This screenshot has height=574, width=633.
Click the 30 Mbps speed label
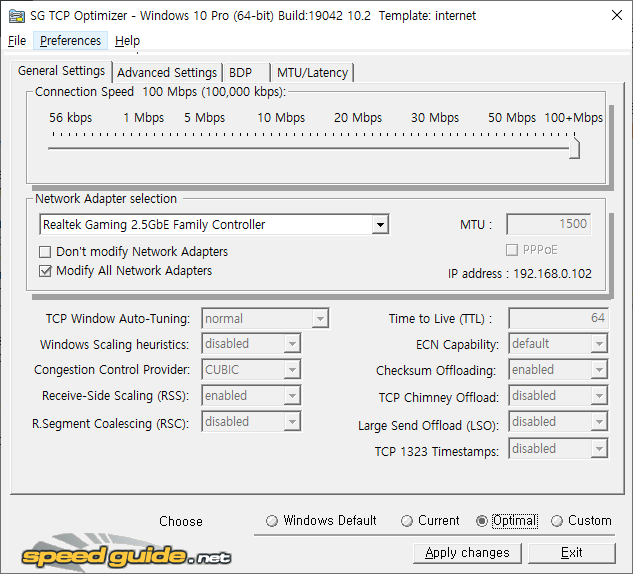(x=435, y=118)
